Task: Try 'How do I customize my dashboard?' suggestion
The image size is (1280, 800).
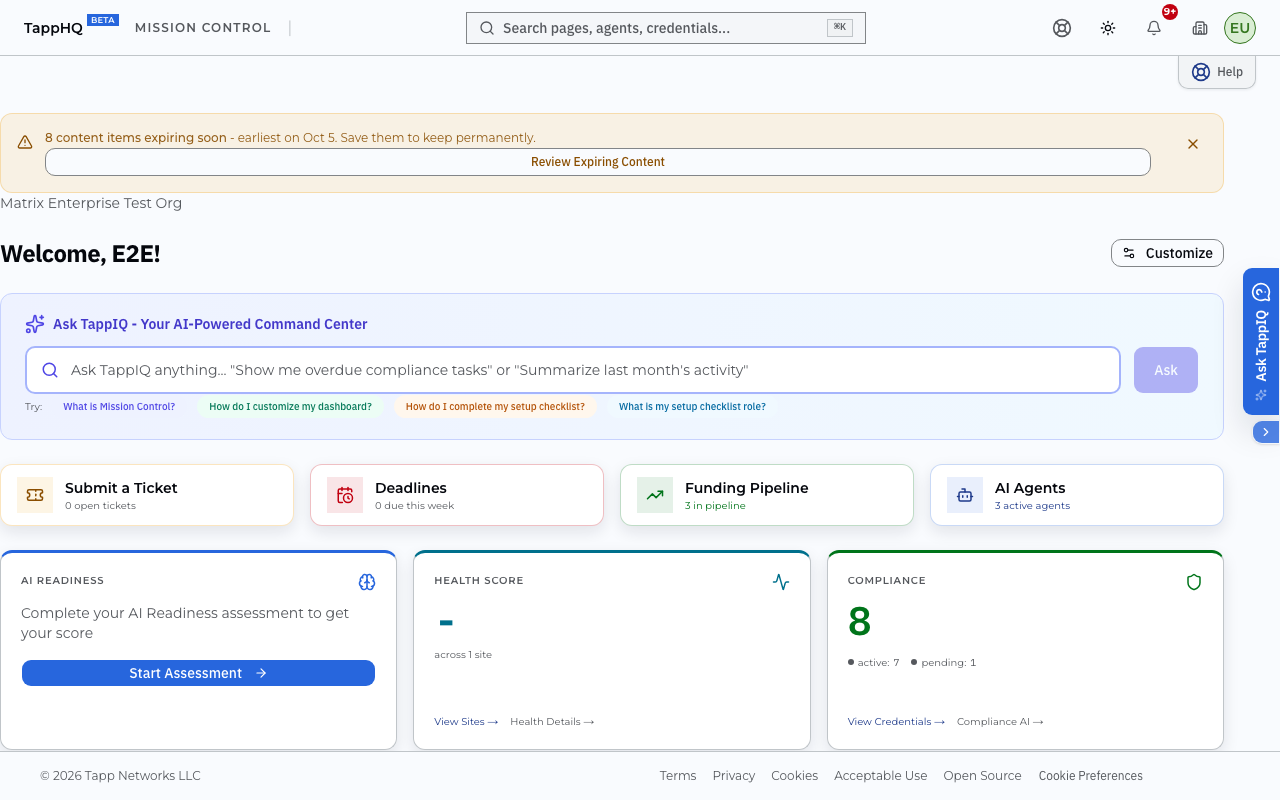Action: coord(290,407)
